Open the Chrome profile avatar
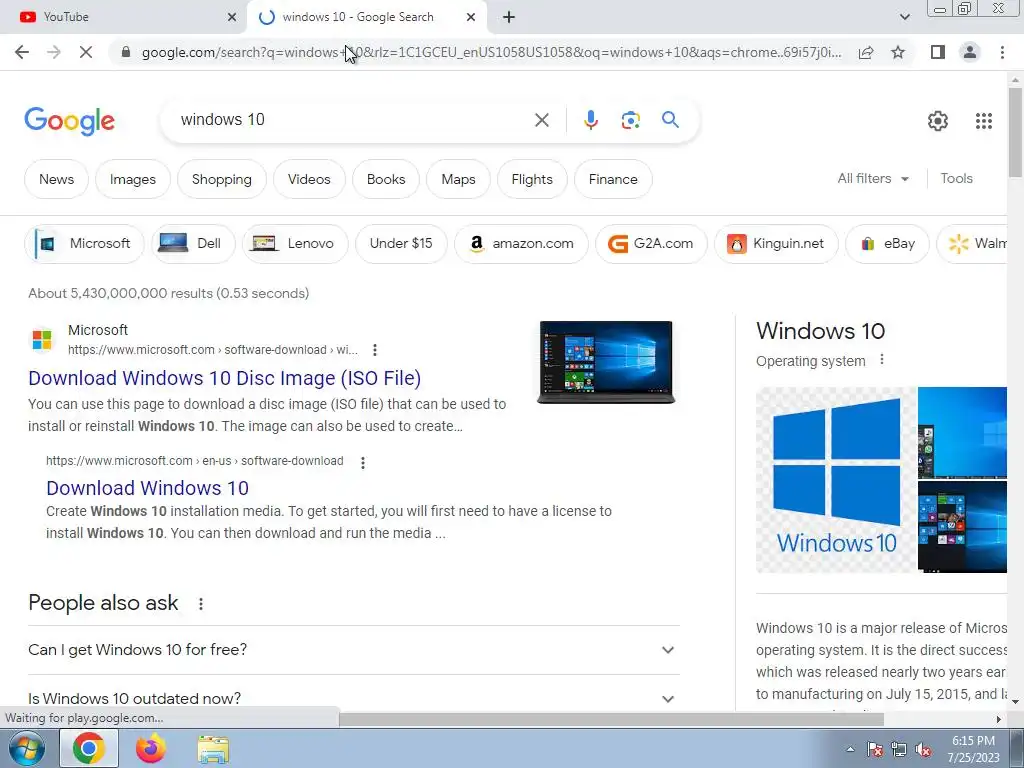Screen dimensions: 1024x768 tap(970, 52)
